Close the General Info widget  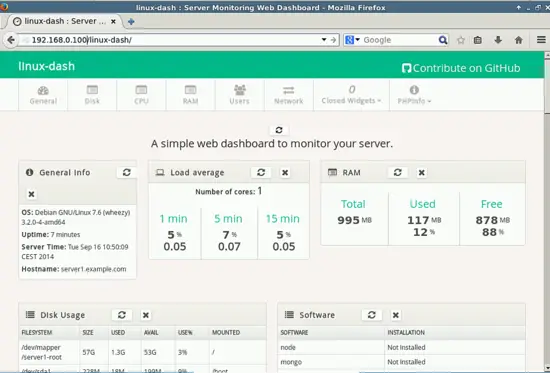31,194
